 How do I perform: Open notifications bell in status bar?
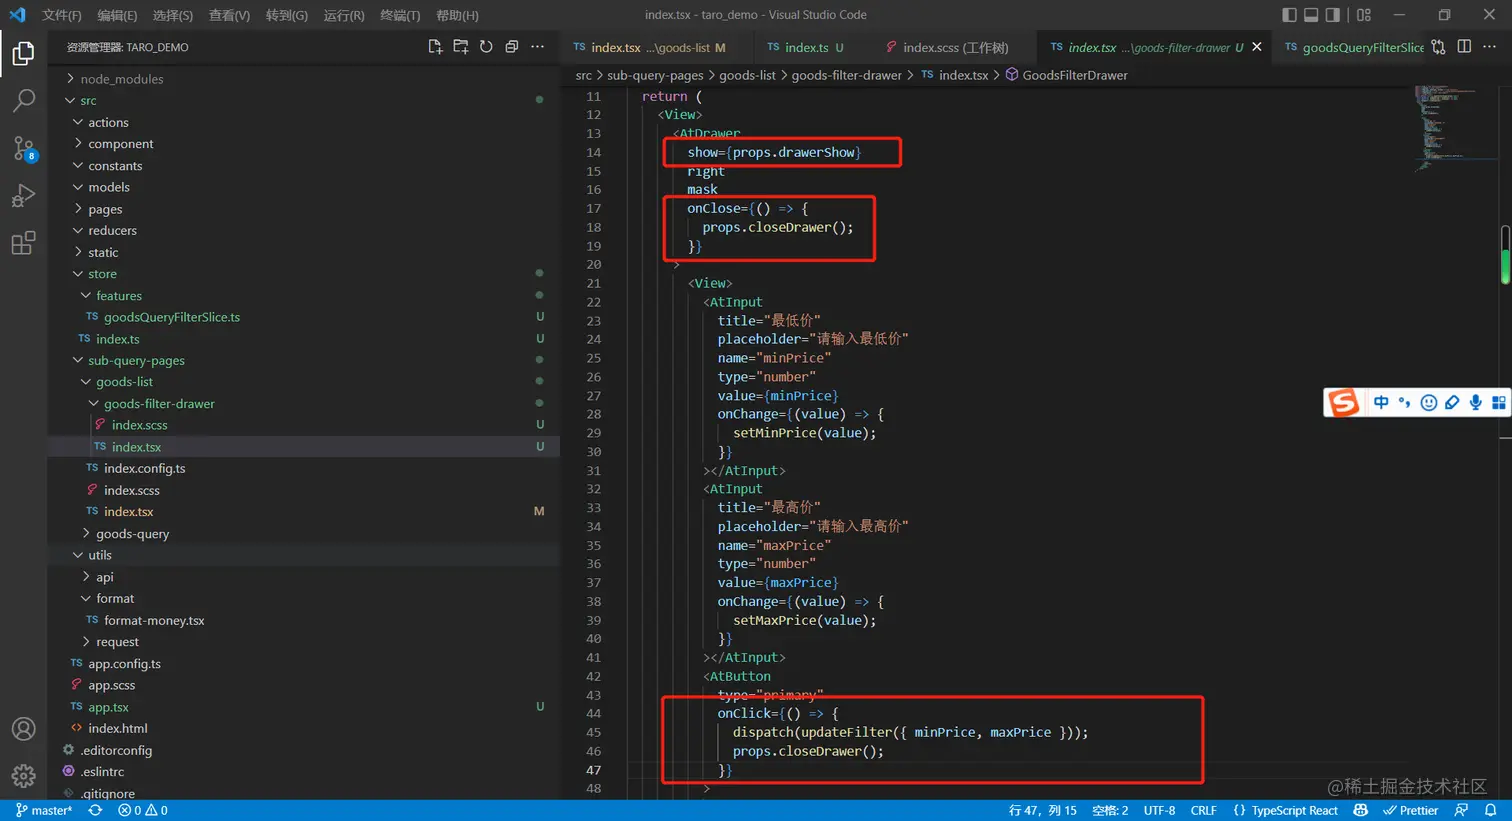(x=1490, y=810)
